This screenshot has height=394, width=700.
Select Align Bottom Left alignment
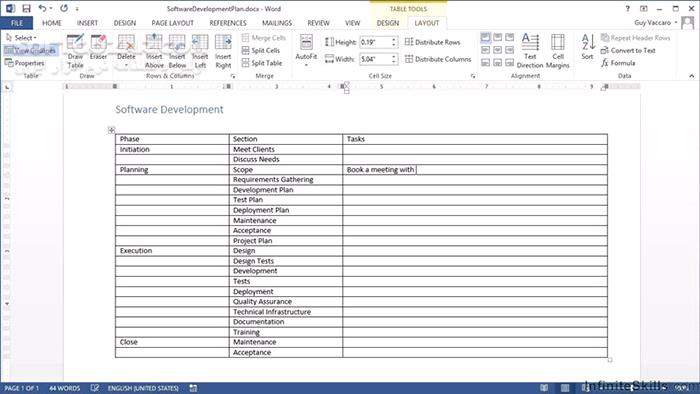point(486,62)
